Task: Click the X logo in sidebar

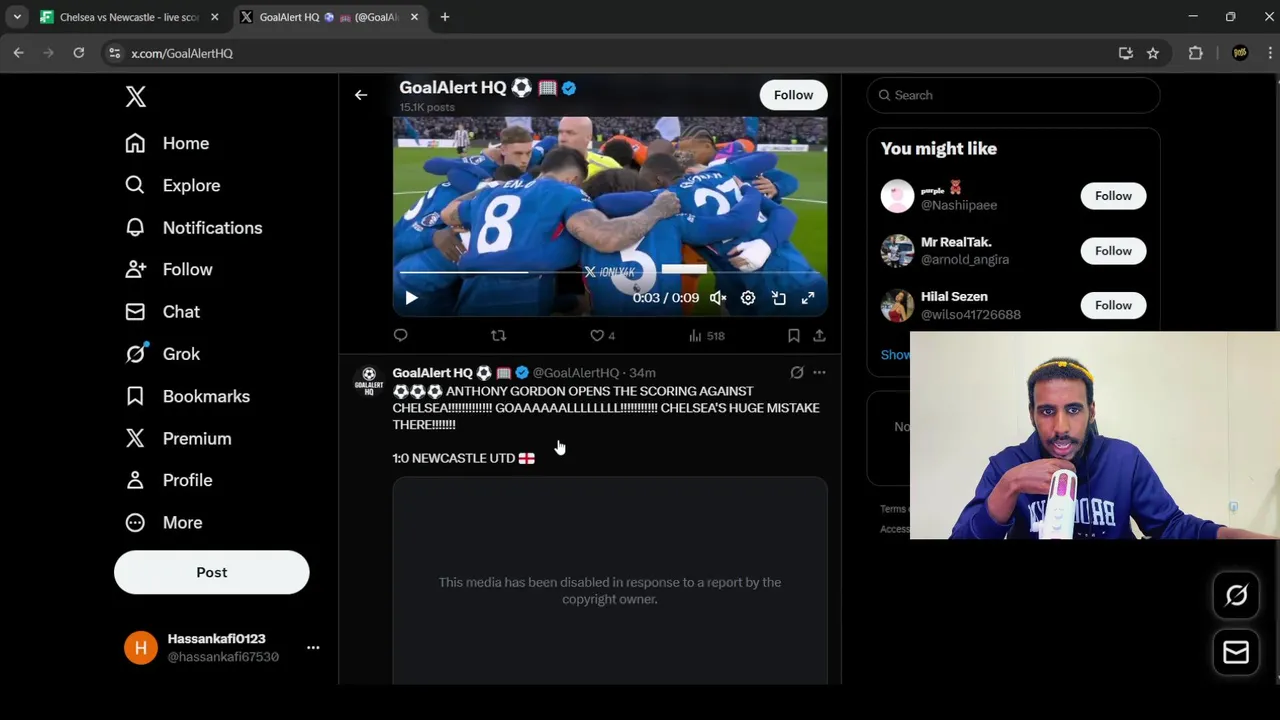Action: (136, 96)
